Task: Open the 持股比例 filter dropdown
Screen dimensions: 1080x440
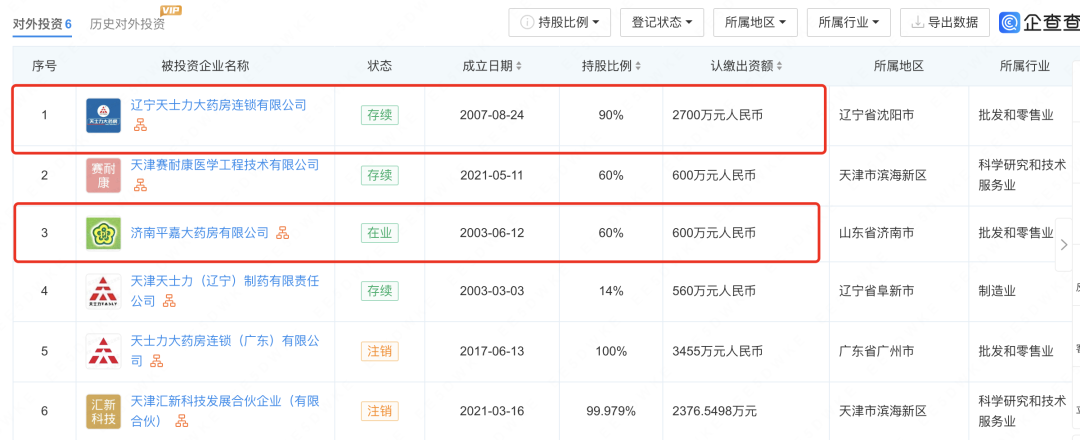Action: pyautogui.click(x=559, y=22)
